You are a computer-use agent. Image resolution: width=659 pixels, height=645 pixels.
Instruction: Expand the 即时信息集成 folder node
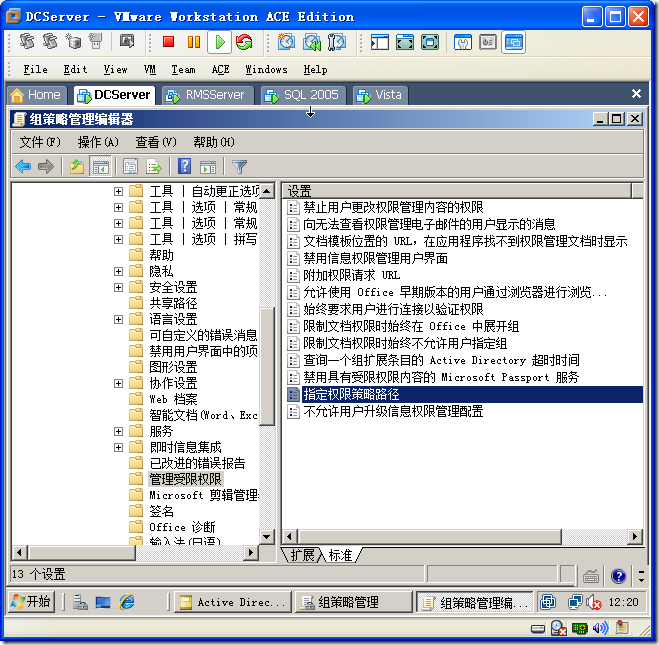tap(119, 448)
